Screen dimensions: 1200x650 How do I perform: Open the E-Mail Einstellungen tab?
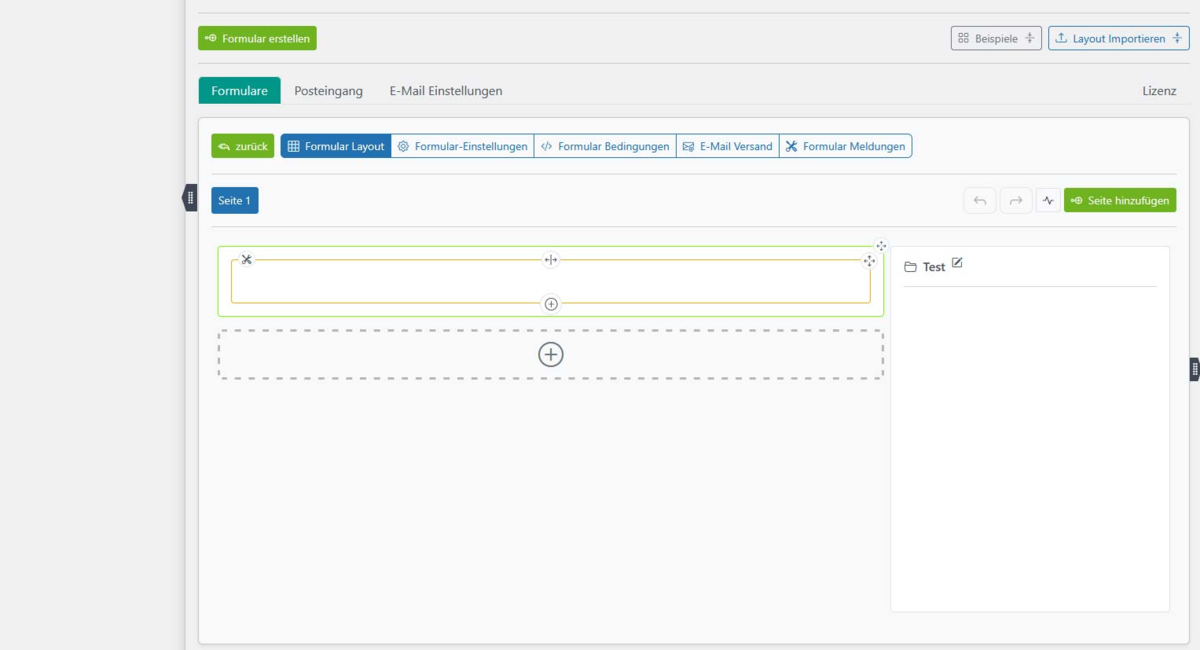(446, 91)
